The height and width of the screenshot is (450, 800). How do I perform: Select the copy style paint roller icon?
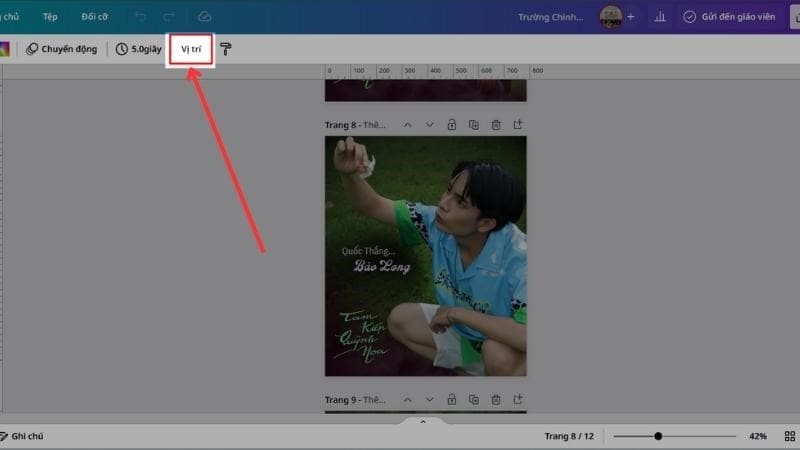coord(226,49)
